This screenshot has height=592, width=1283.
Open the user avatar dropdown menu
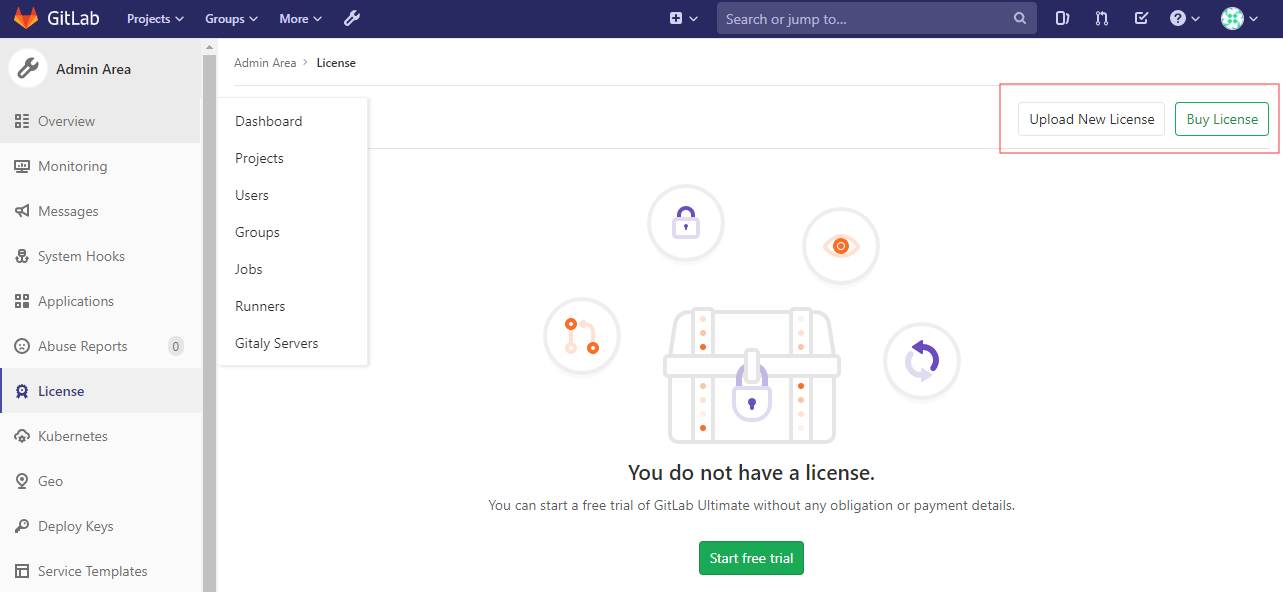1236,18
